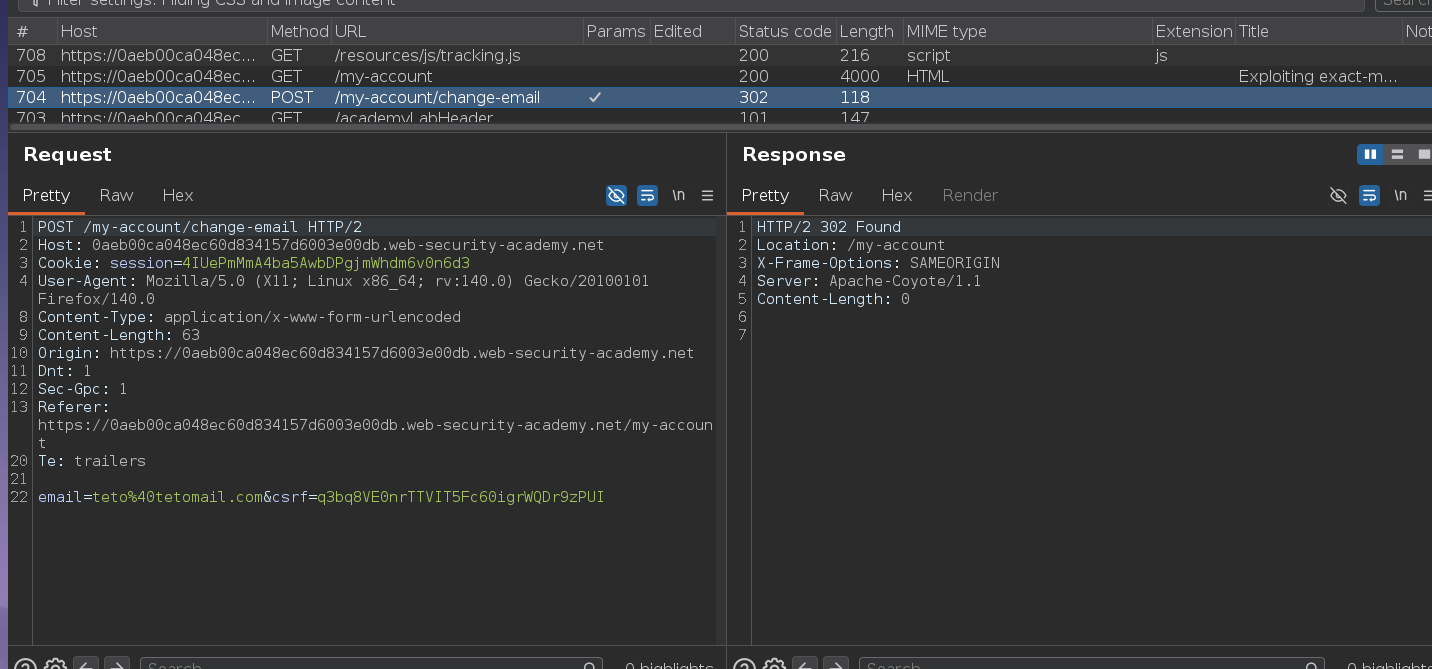The height and width of the screenshot is (669, 1432).
Task: Sort history by Length column header
Action: (x=868, y=31)
